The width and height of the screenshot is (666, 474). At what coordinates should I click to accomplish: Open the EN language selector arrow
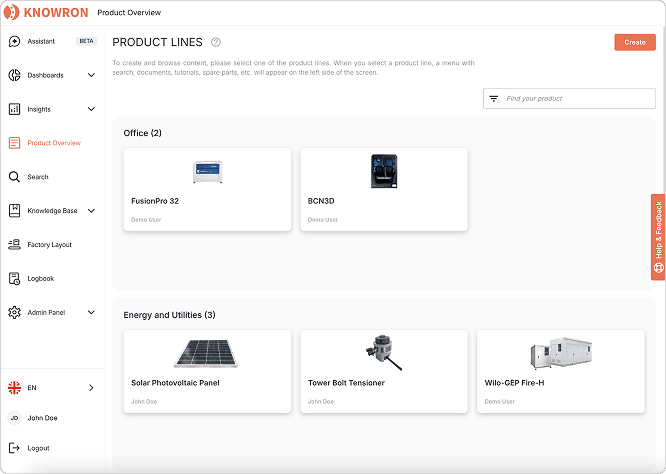tap(91, 388)
